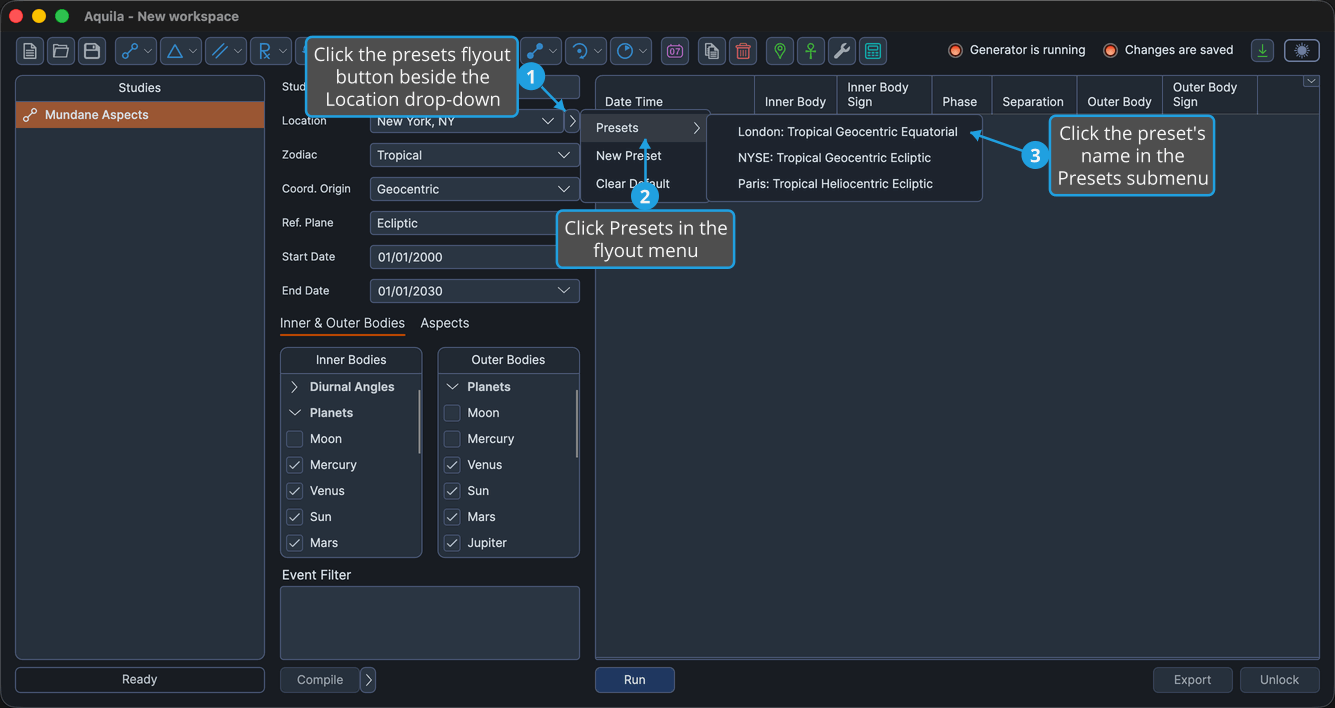Select the linked-nodes aspects study tool
The image size is (1335, 708).
pyautogui.click(x=130, y=51)
